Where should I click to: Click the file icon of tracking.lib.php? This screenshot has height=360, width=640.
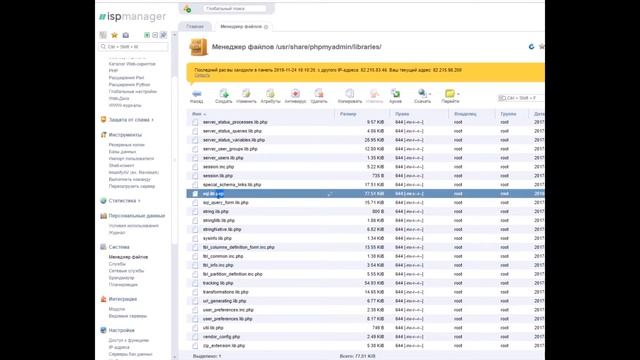196,283
